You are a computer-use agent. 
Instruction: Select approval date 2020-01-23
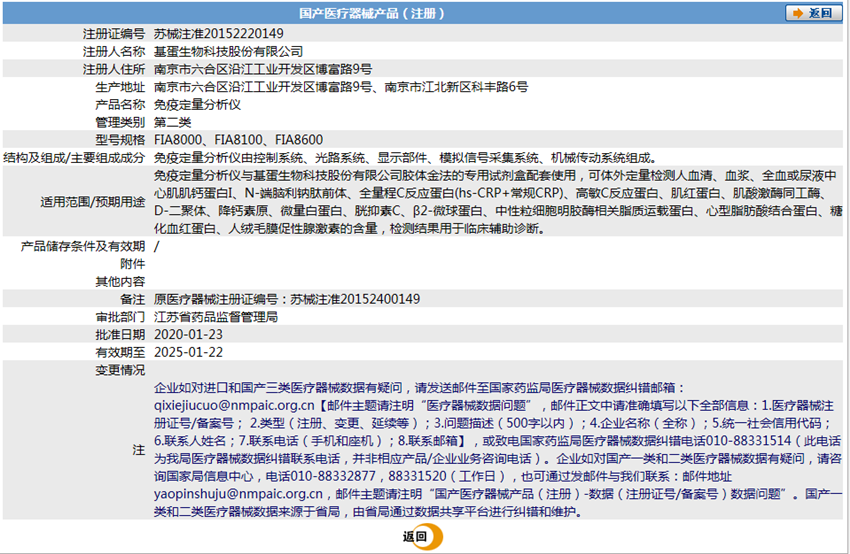click(x=188, y=334)
